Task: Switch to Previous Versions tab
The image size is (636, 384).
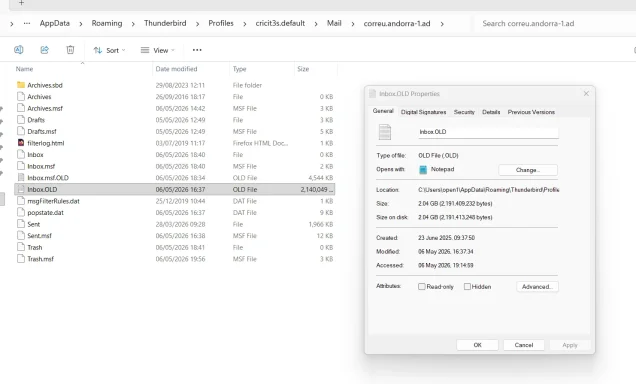Action: (531, 112)
